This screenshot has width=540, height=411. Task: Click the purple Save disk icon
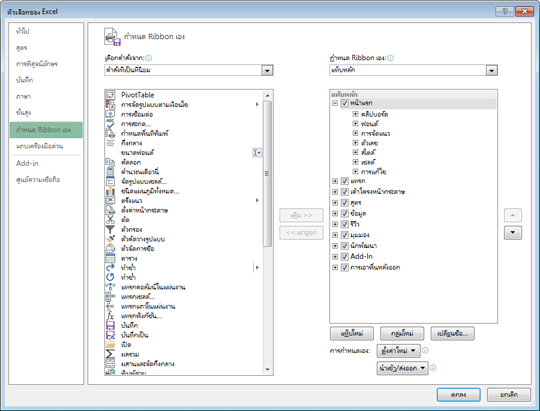click(110, 326)
